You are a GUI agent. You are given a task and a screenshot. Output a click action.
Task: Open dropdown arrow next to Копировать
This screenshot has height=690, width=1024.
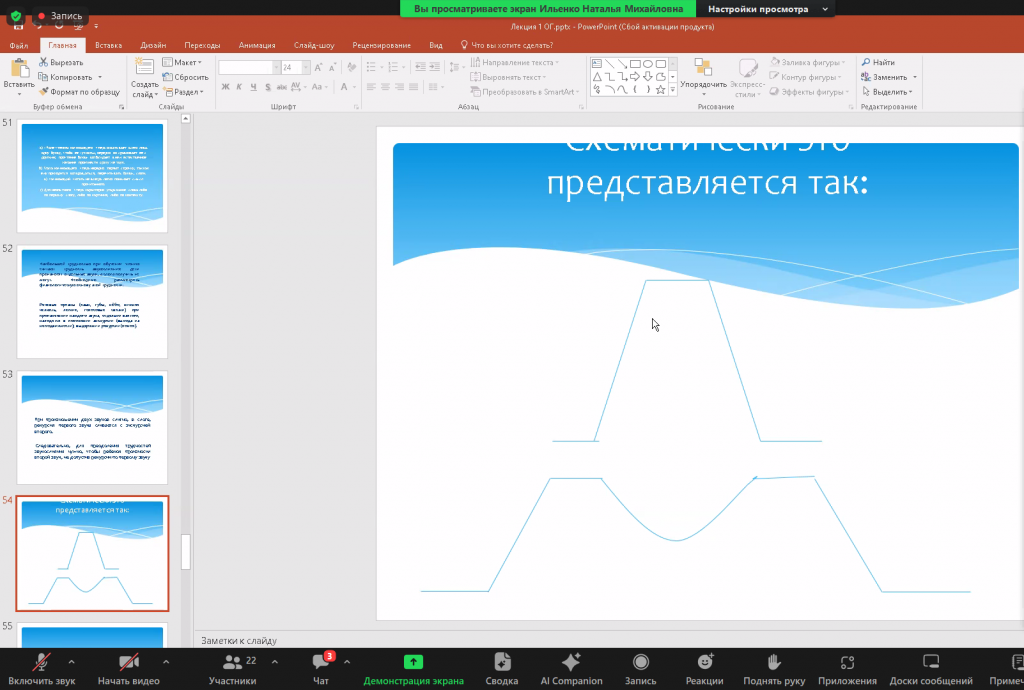pos(100,77)
